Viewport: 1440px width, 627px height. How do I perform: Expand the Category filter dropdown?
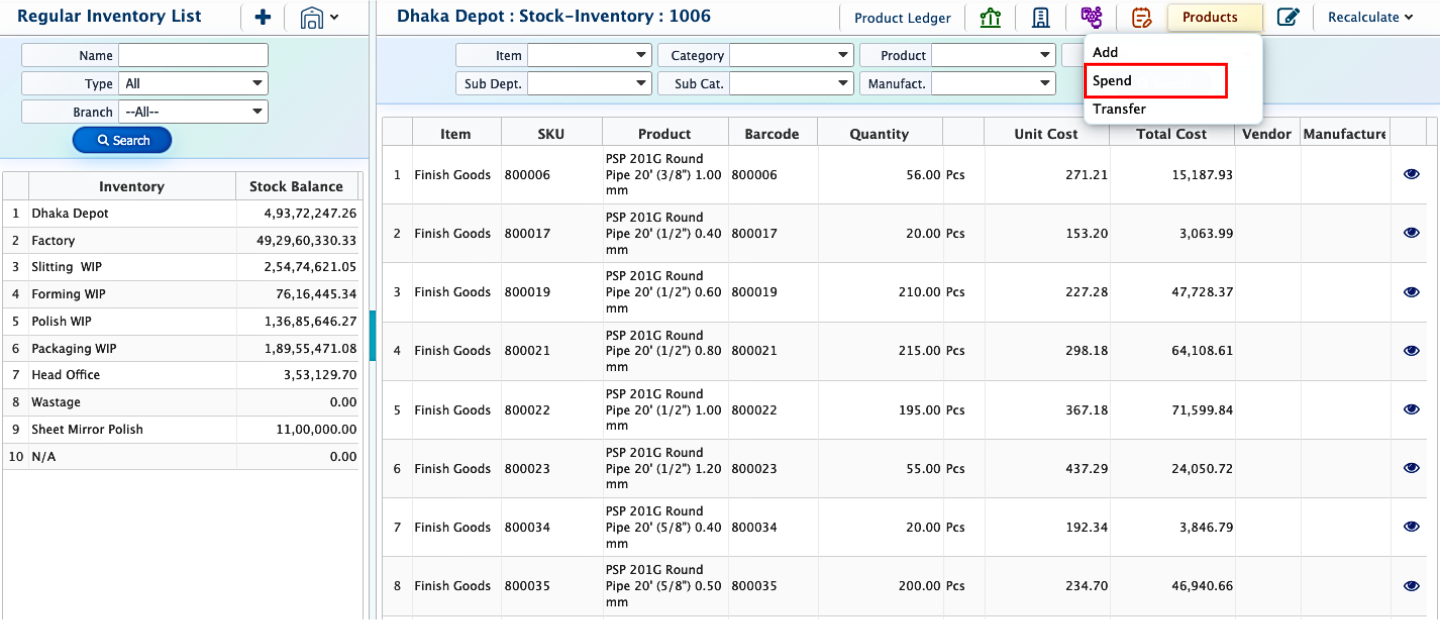pyautogui.click(x=791, y=56)
